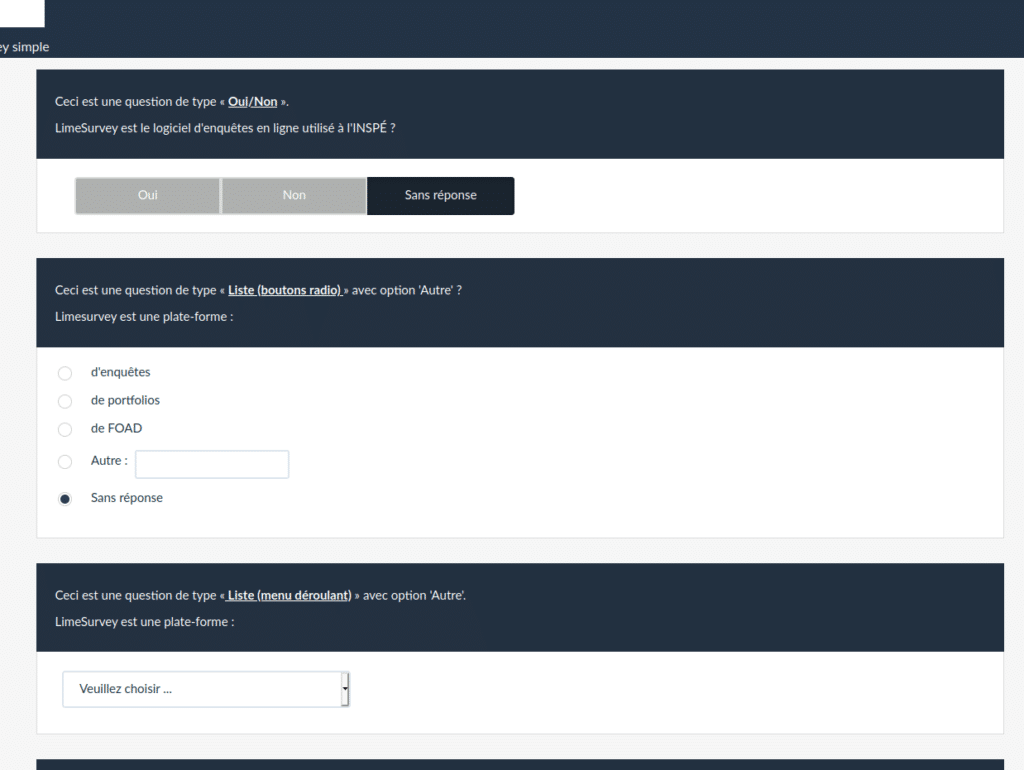Open the 'Liste (menu déroulant)' link
Screen dimensions: 1024x770
[289, 596]
